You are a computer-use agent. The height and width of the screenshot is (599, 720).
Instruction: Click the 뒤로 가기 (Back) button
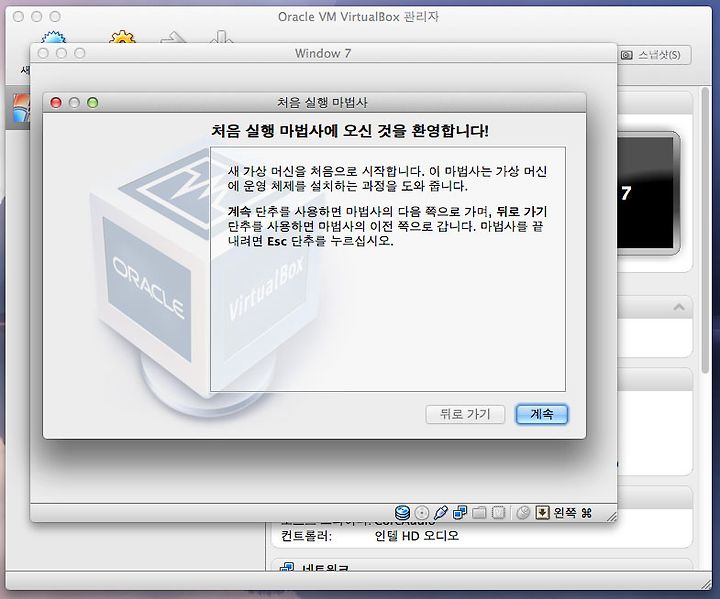465,414
